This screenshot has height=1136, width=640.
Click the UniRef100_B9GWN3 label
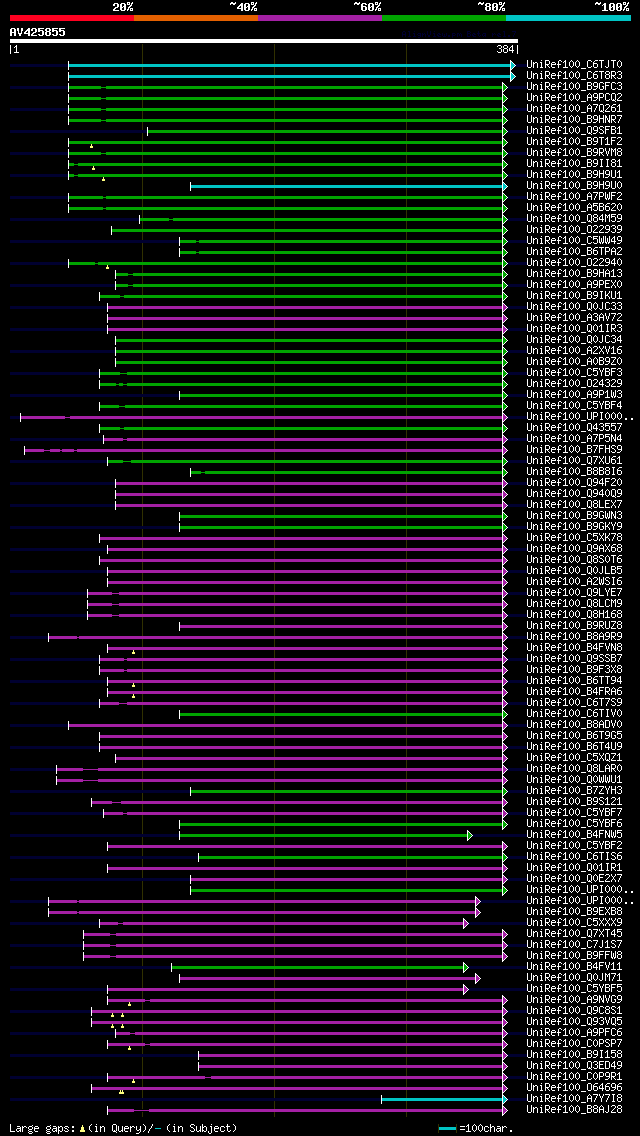574,517
